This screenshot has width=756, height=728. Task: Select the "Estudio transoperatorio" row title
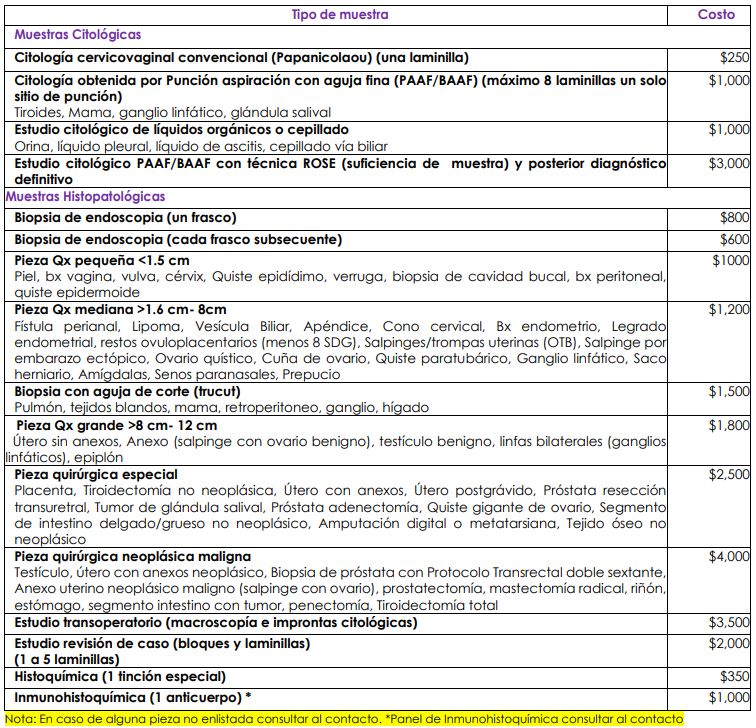[215, 622]
